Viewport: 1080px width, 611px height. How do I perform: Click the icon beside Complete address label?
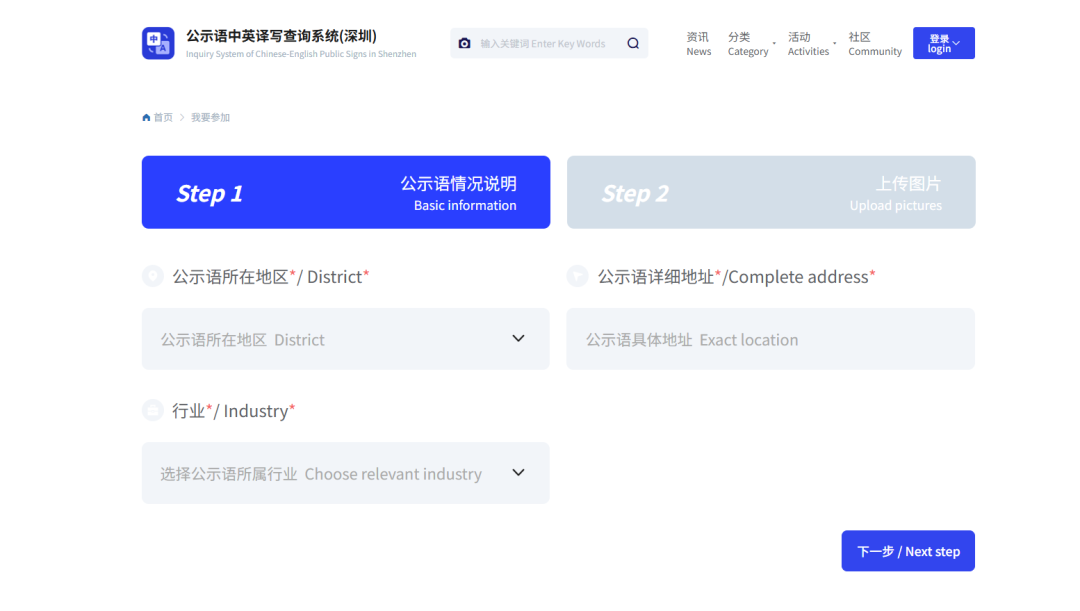tap(578, 276)
